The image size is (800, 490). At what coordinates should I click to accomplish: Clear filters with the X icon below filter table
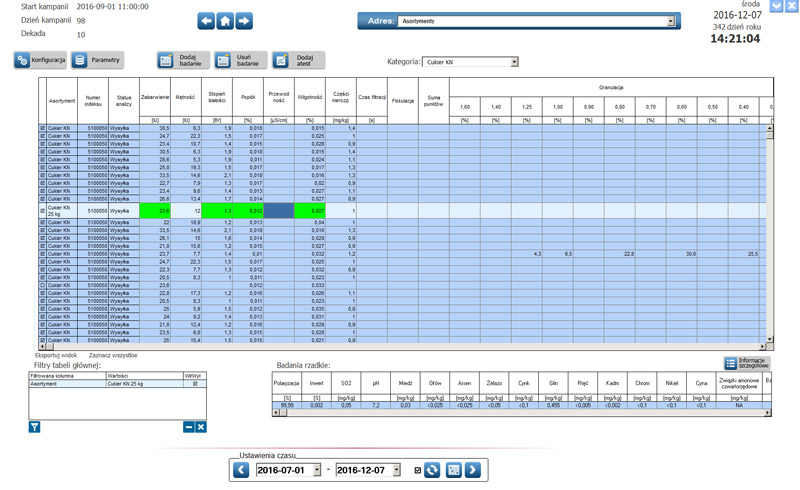point(201,427)
